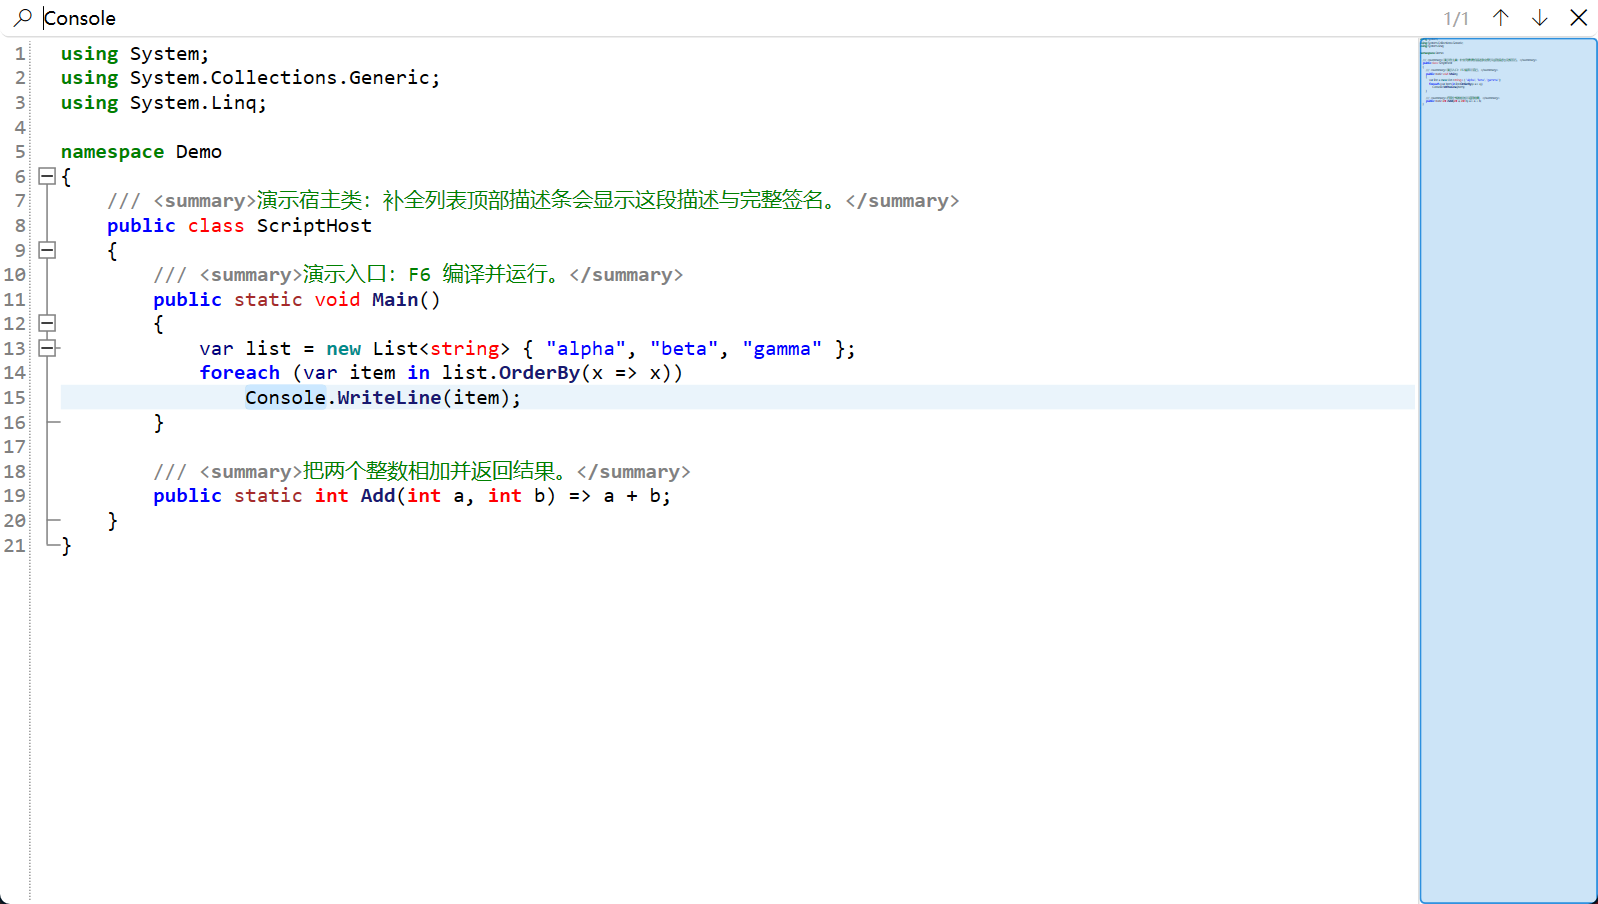Click line number 21 in gutter
1598x904 pixels.
pos(15,545)
